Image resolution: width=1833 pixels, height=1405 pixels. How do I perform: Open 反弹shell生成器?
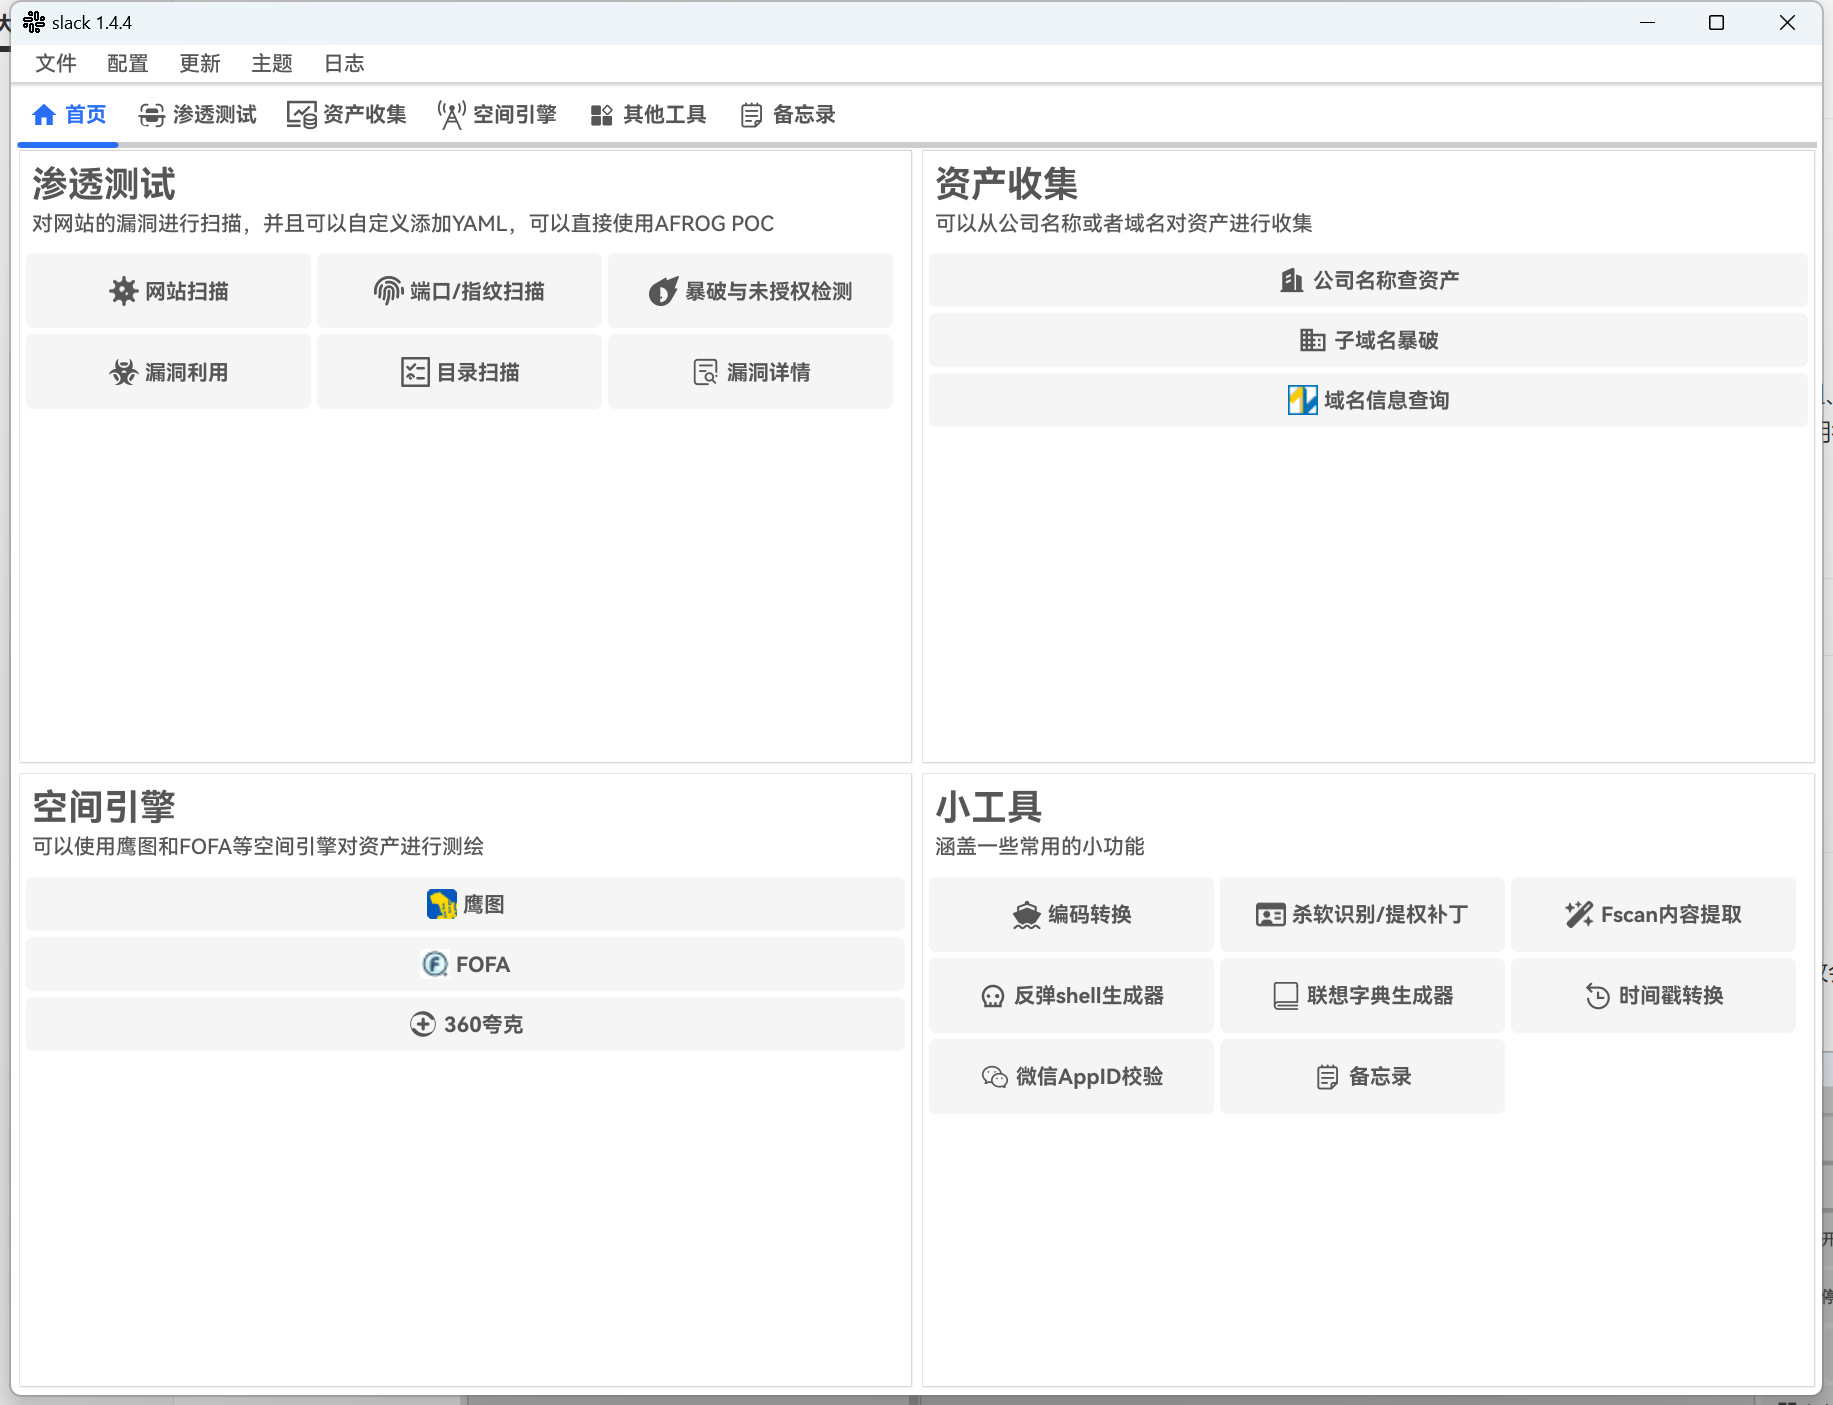1072,996
